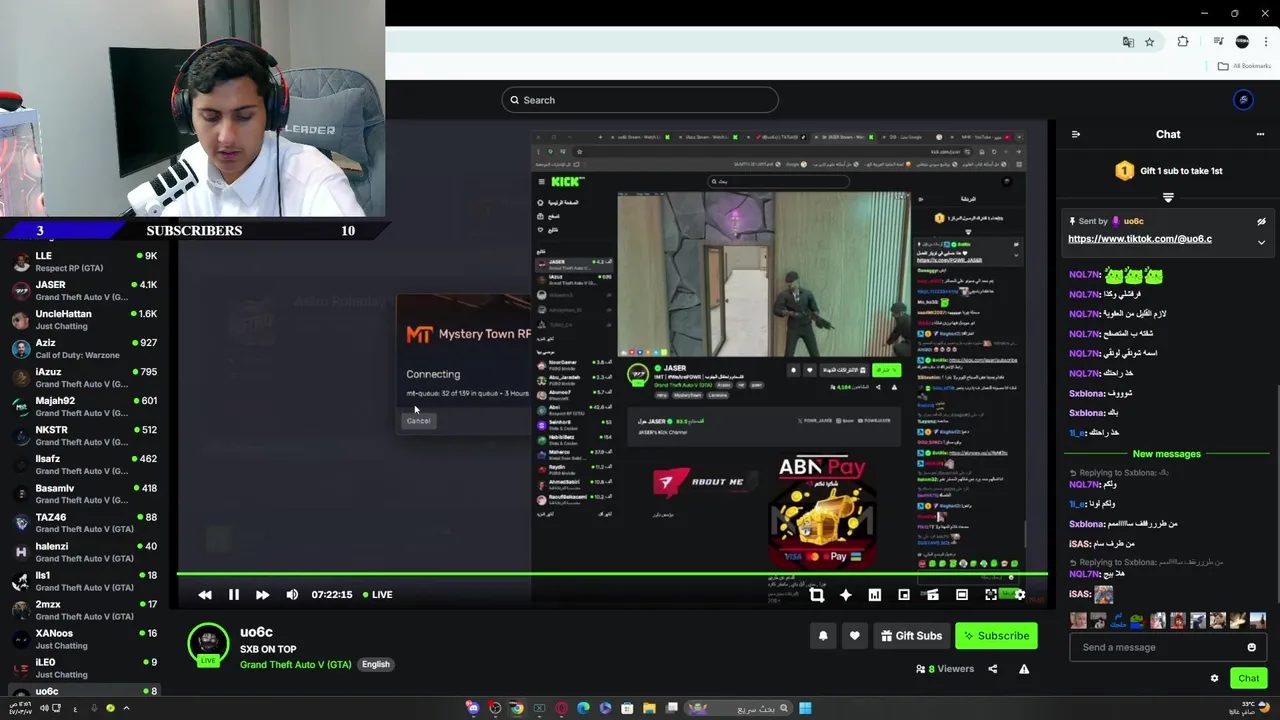Click the browser translate page icon
This screenshot has height=720, width=1280.
1128,42
